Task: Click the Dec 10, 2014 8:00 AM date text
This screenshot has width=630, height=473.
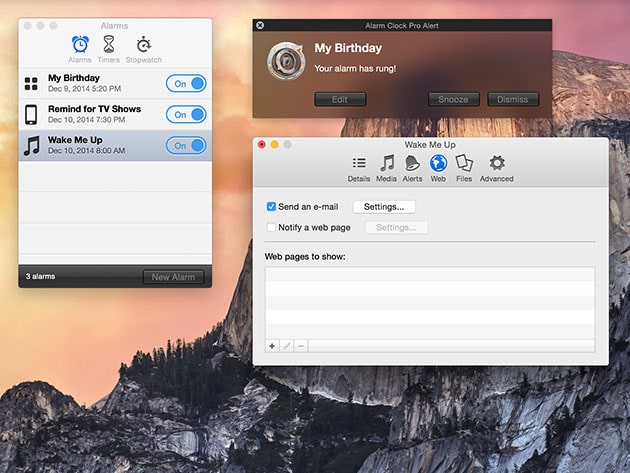Action: (86, 151)
